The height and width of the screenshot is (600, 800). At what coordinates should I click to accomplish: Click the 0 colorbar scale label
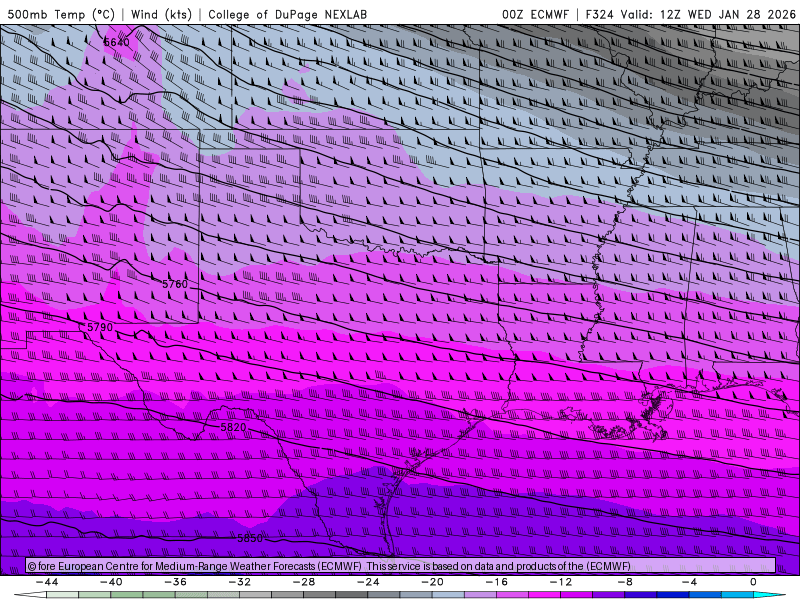[753, 582]
